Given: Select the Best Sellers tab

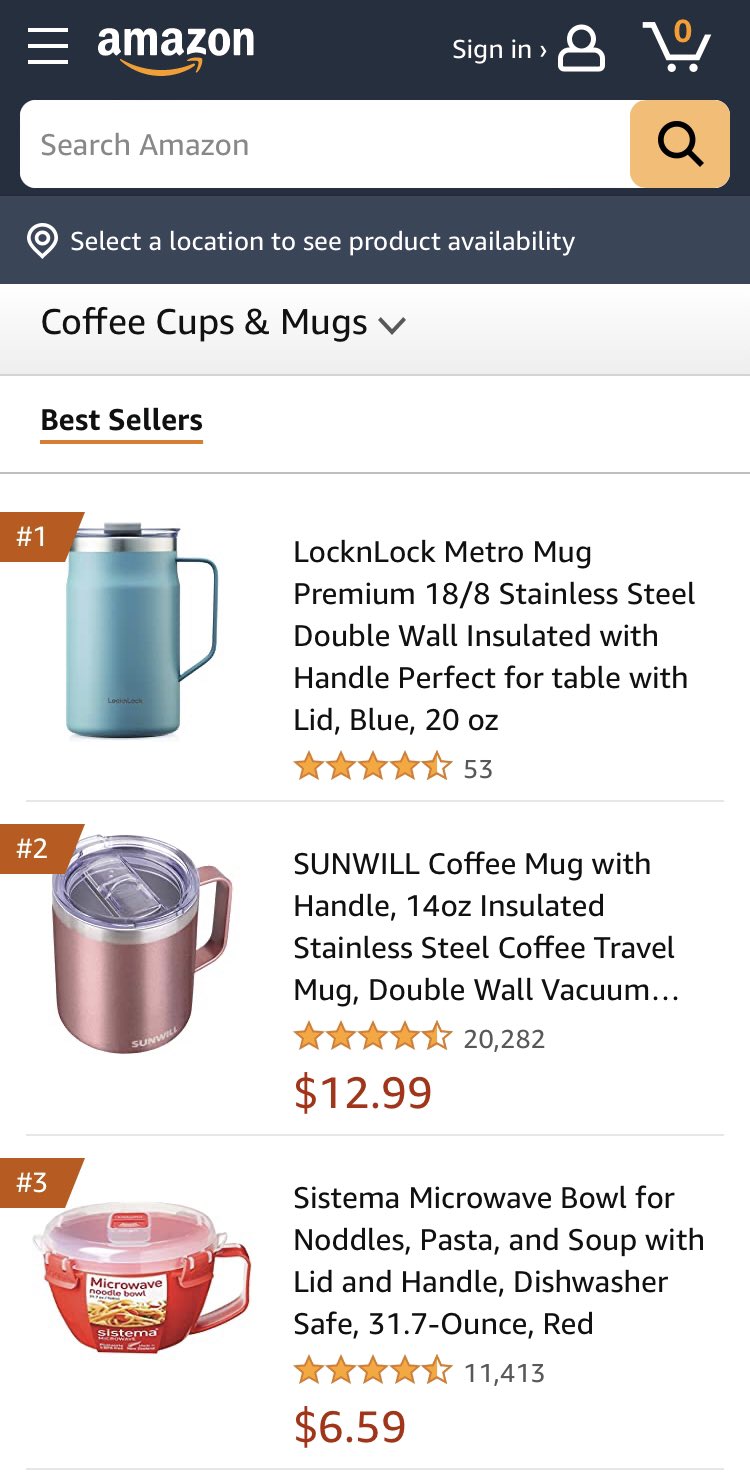Looking at the screenshot, I should tap(122, 420).
